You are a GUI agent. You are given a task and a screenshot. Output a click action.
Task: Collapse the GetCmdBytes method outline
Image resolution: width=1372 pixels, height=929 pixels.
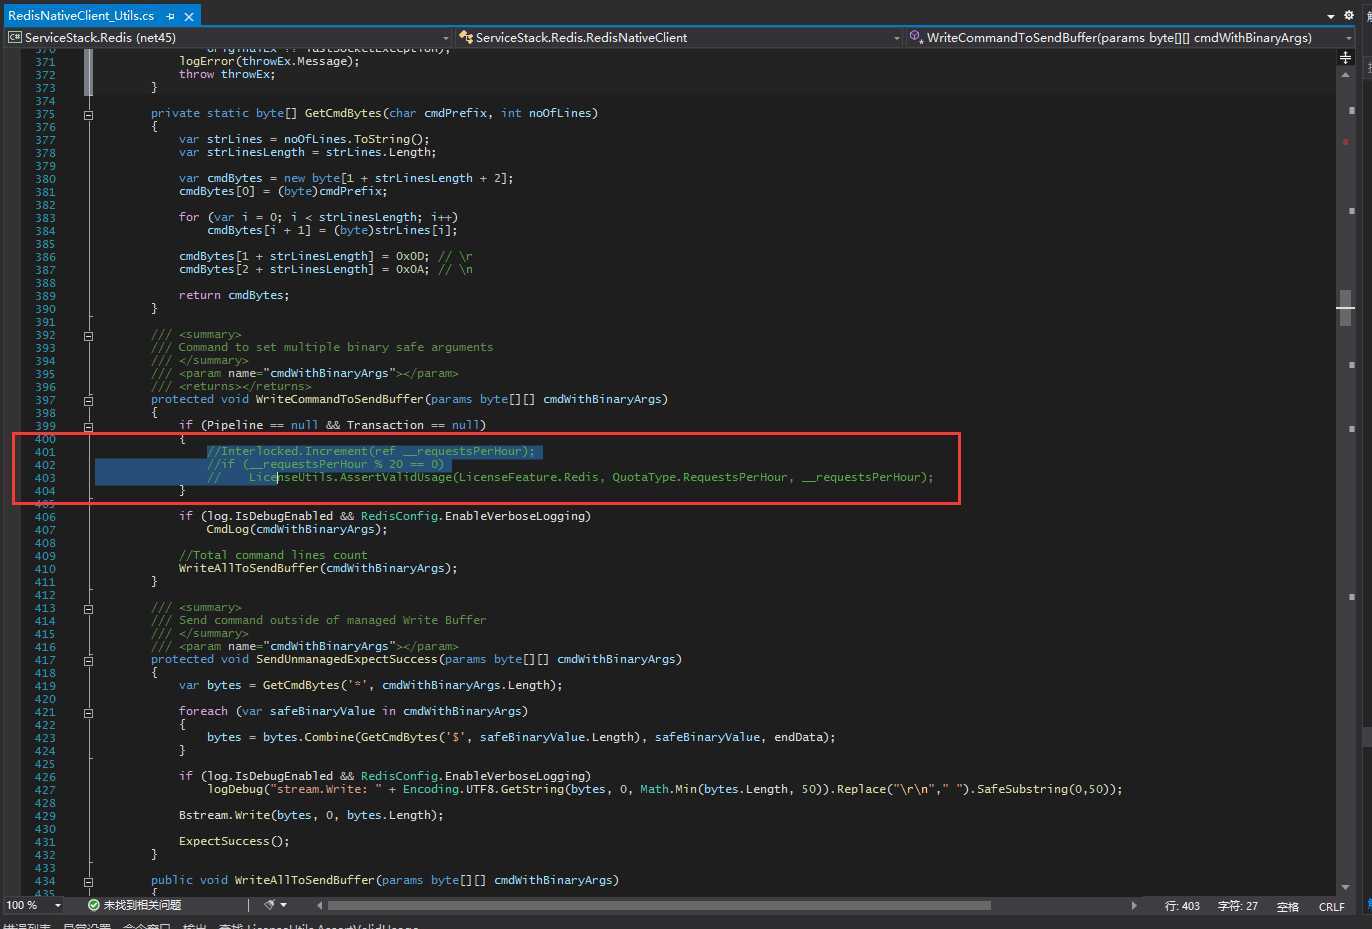click(x=88, y=114)
